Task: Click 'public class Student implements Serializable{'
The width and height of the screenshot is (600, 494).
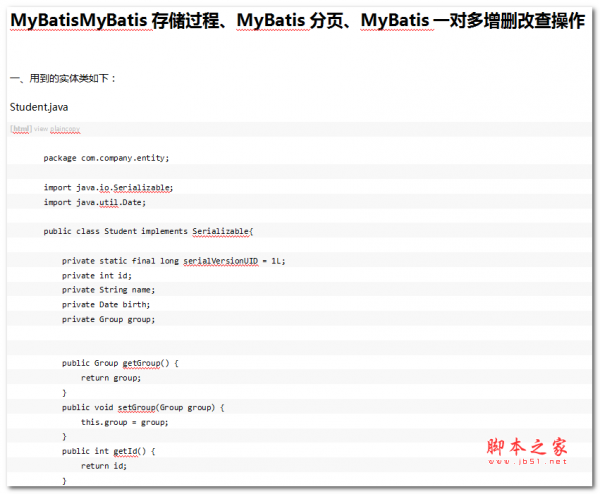Action: point(148,231)
